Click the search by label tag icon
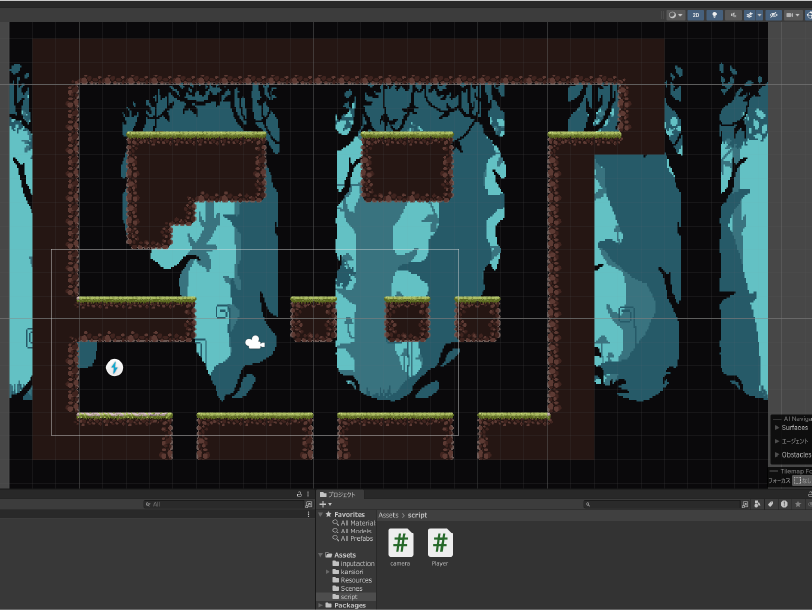812x610 pixels. [771, 504]
